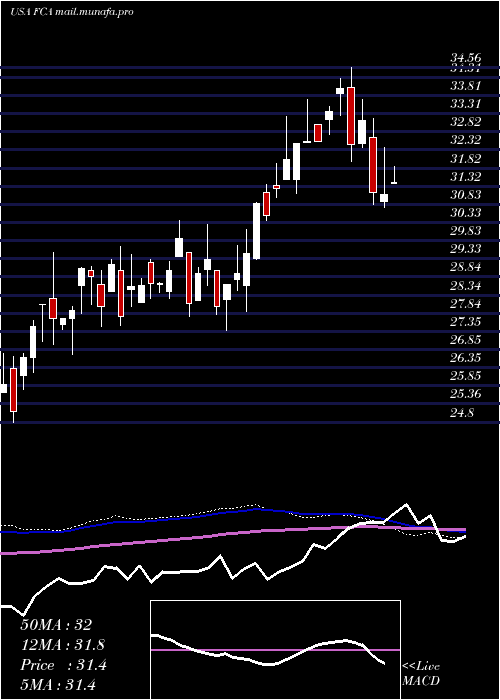This screenshot has height=700, width=500.
Task: Click the 33.31 price label
Action: [466, 104]
